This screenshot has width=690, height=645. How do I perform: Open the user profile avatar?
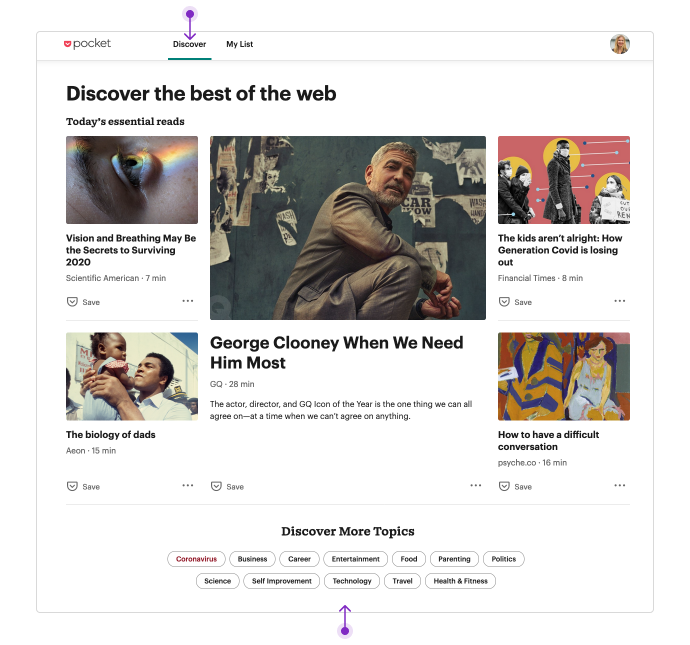click(620, 44)
